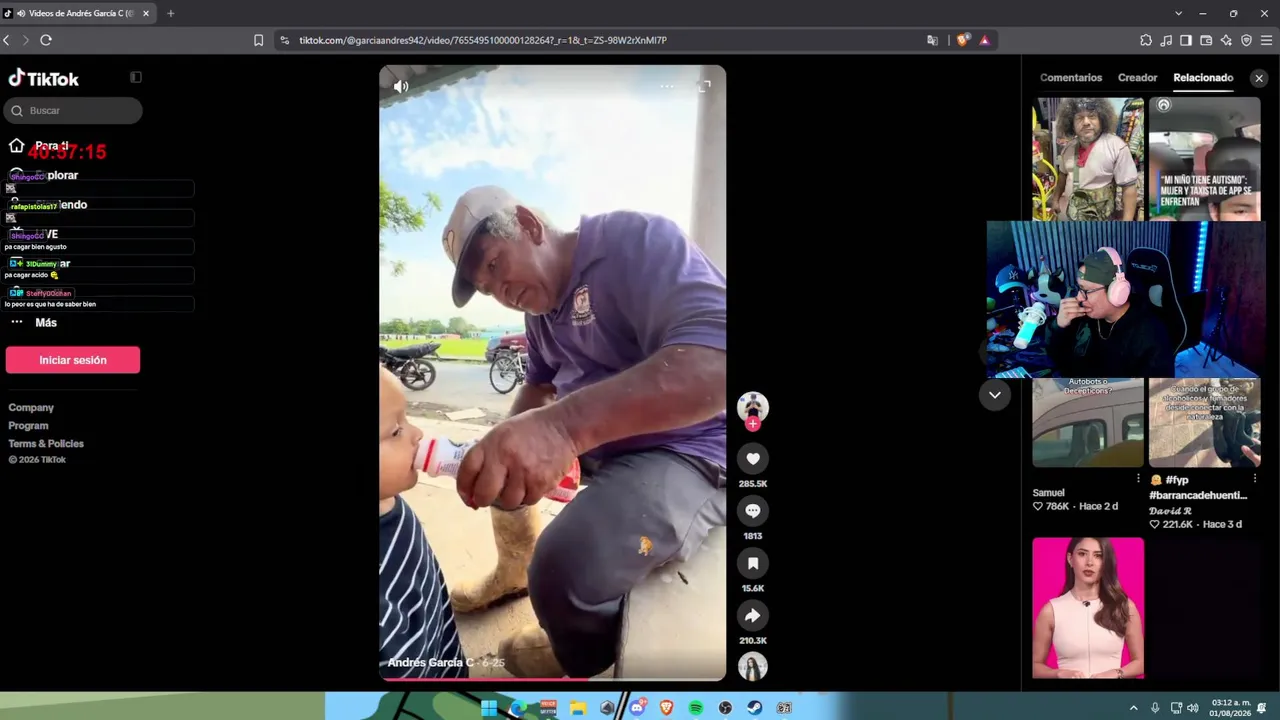This screenshot has height=720, width=1280.
Task: Click the Iniciar sesión button
Action: pyautogui.click(x=73, y=360)
